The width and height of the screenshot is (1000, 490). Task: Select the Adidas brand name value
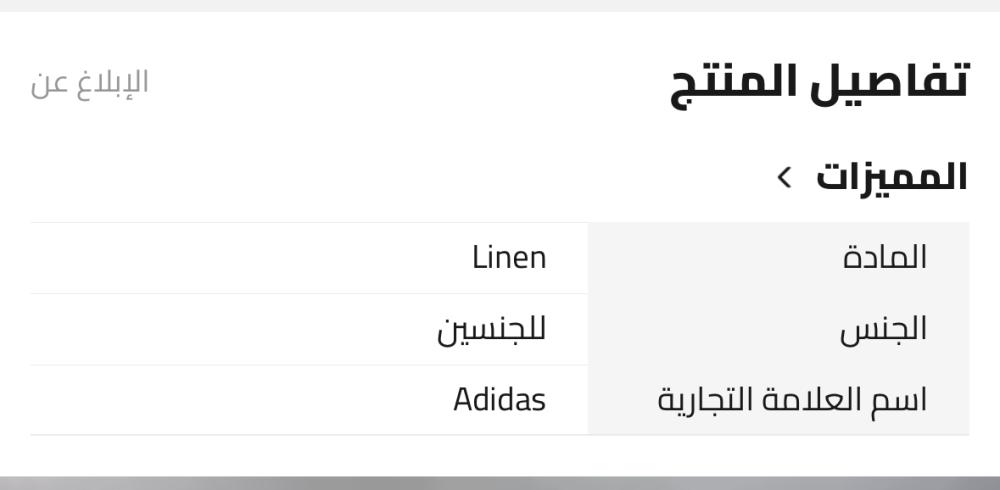point(499,400)
